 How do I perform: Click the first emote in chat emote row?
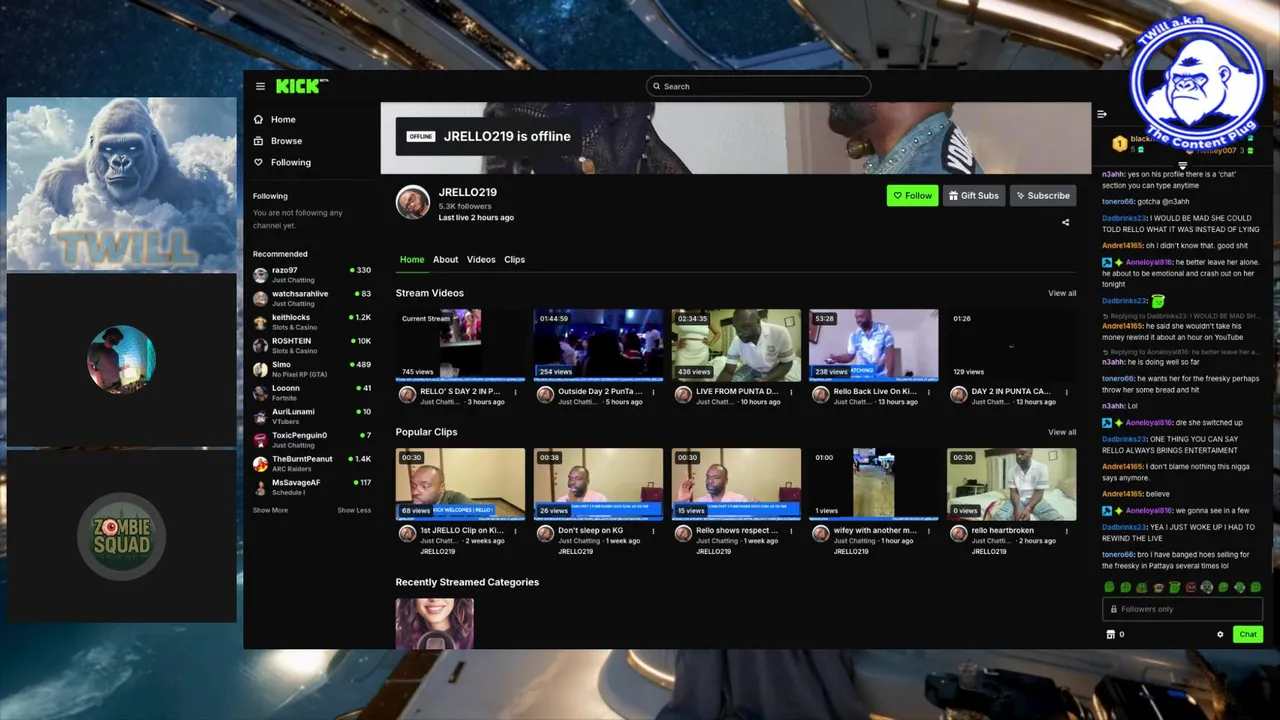[1109, 588]
